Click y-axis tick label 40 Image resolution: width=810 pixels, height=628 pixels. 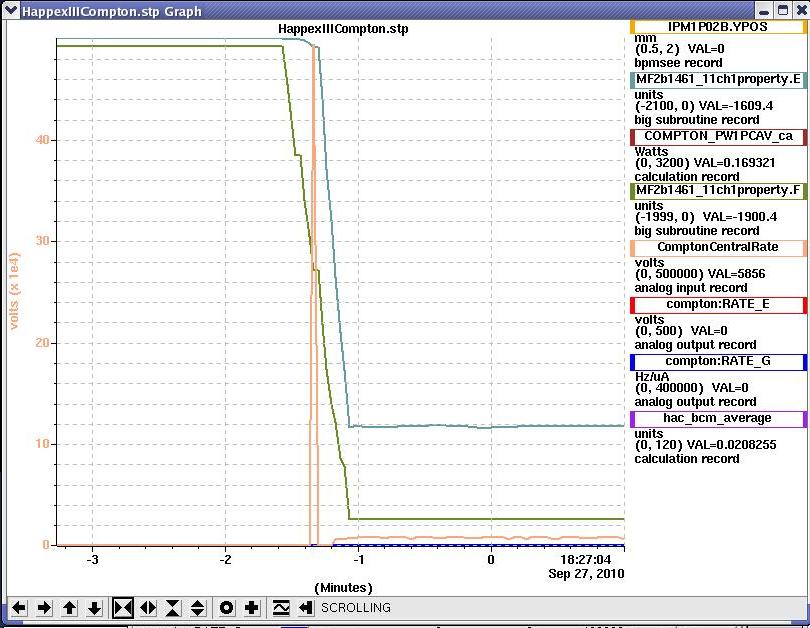coord(42,140)
